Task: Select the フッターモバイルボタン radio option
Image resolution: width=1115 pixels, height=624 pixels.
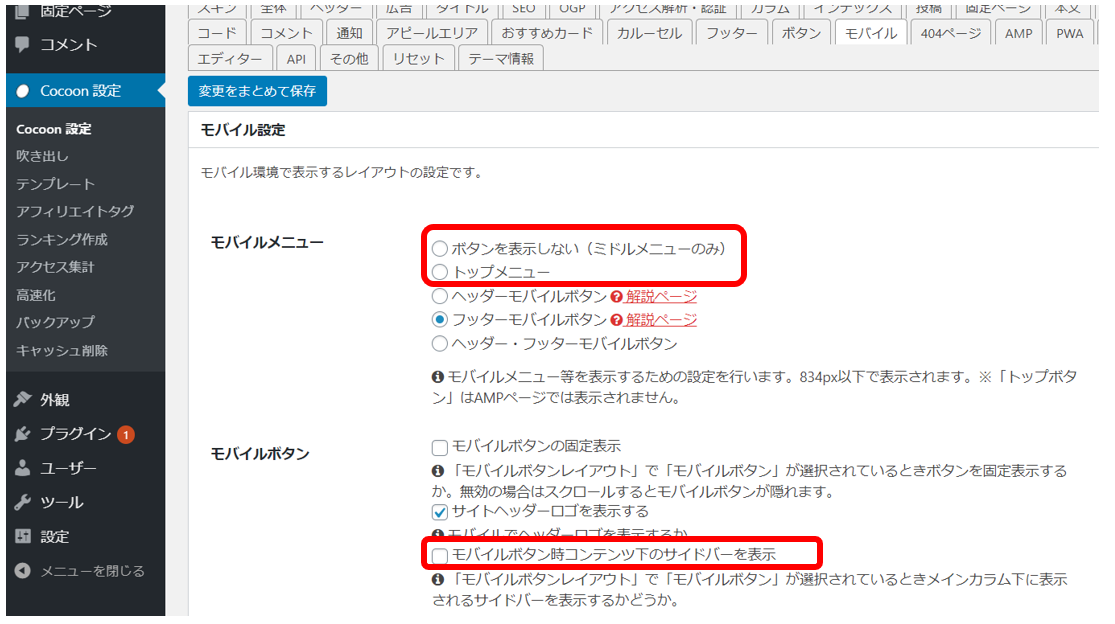Action: (x=439, y=320)
